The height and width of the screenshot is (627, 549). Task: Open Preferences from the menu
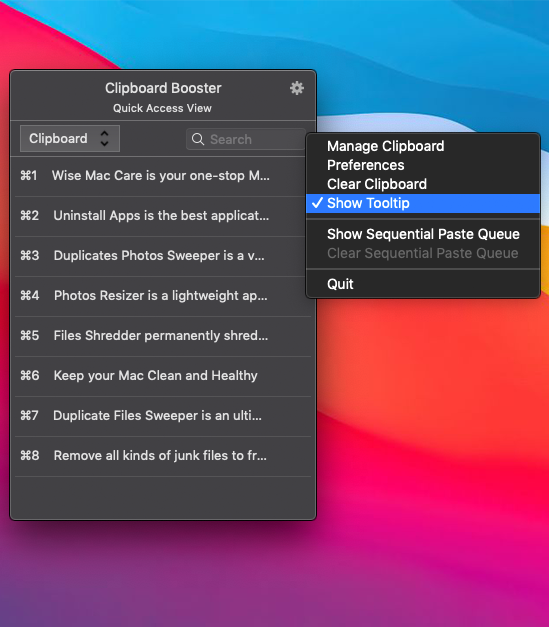[x=365, y=165]
